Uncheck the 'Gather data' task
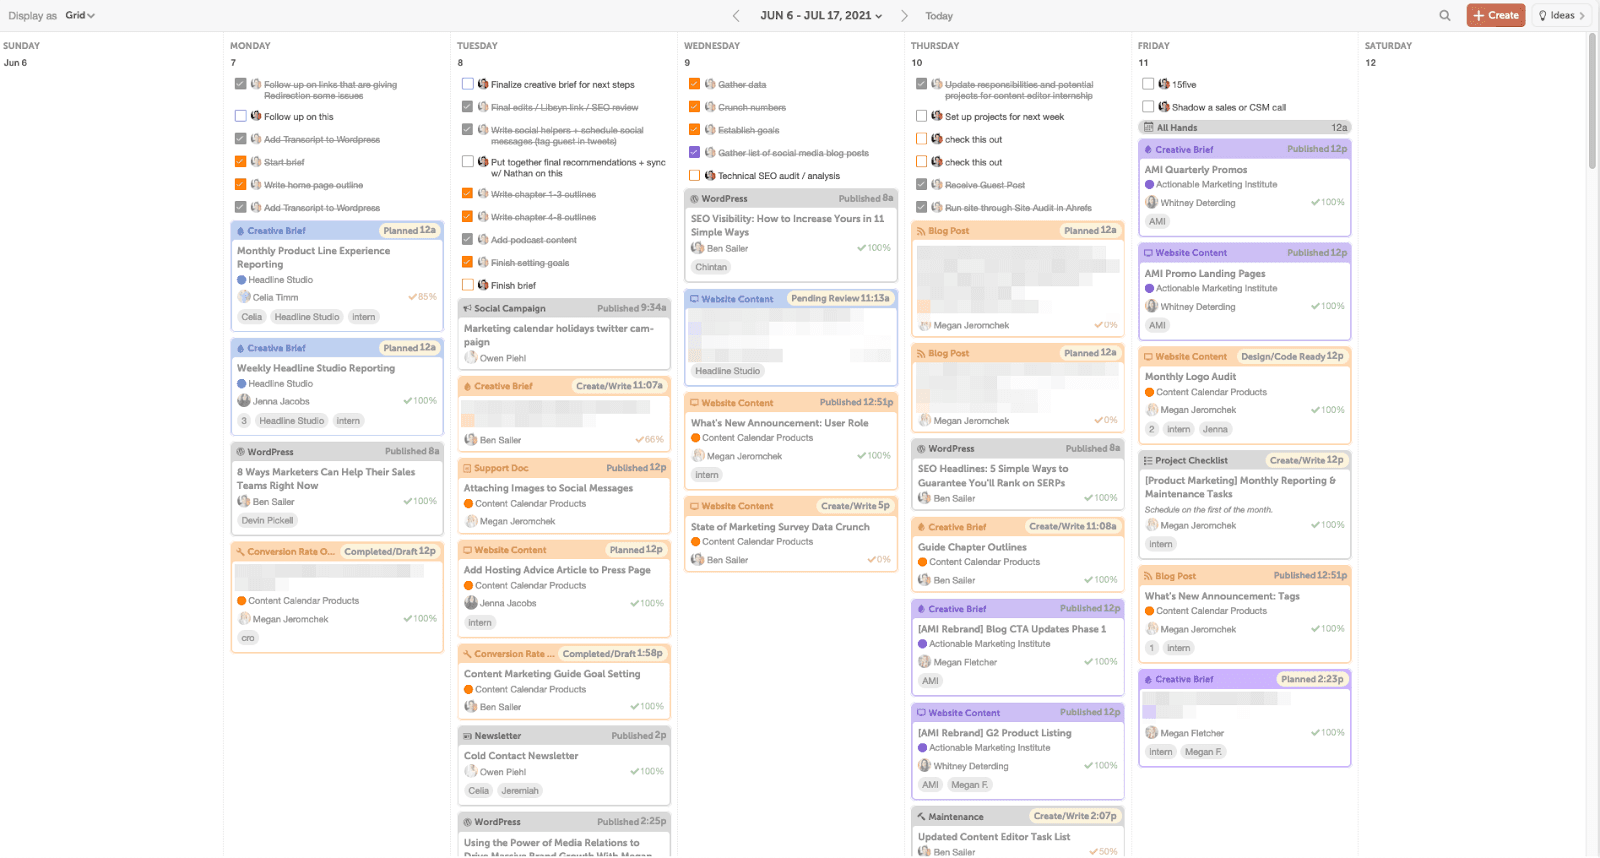Viewport: 1600px width, 858px height. (x=694, y=84)
